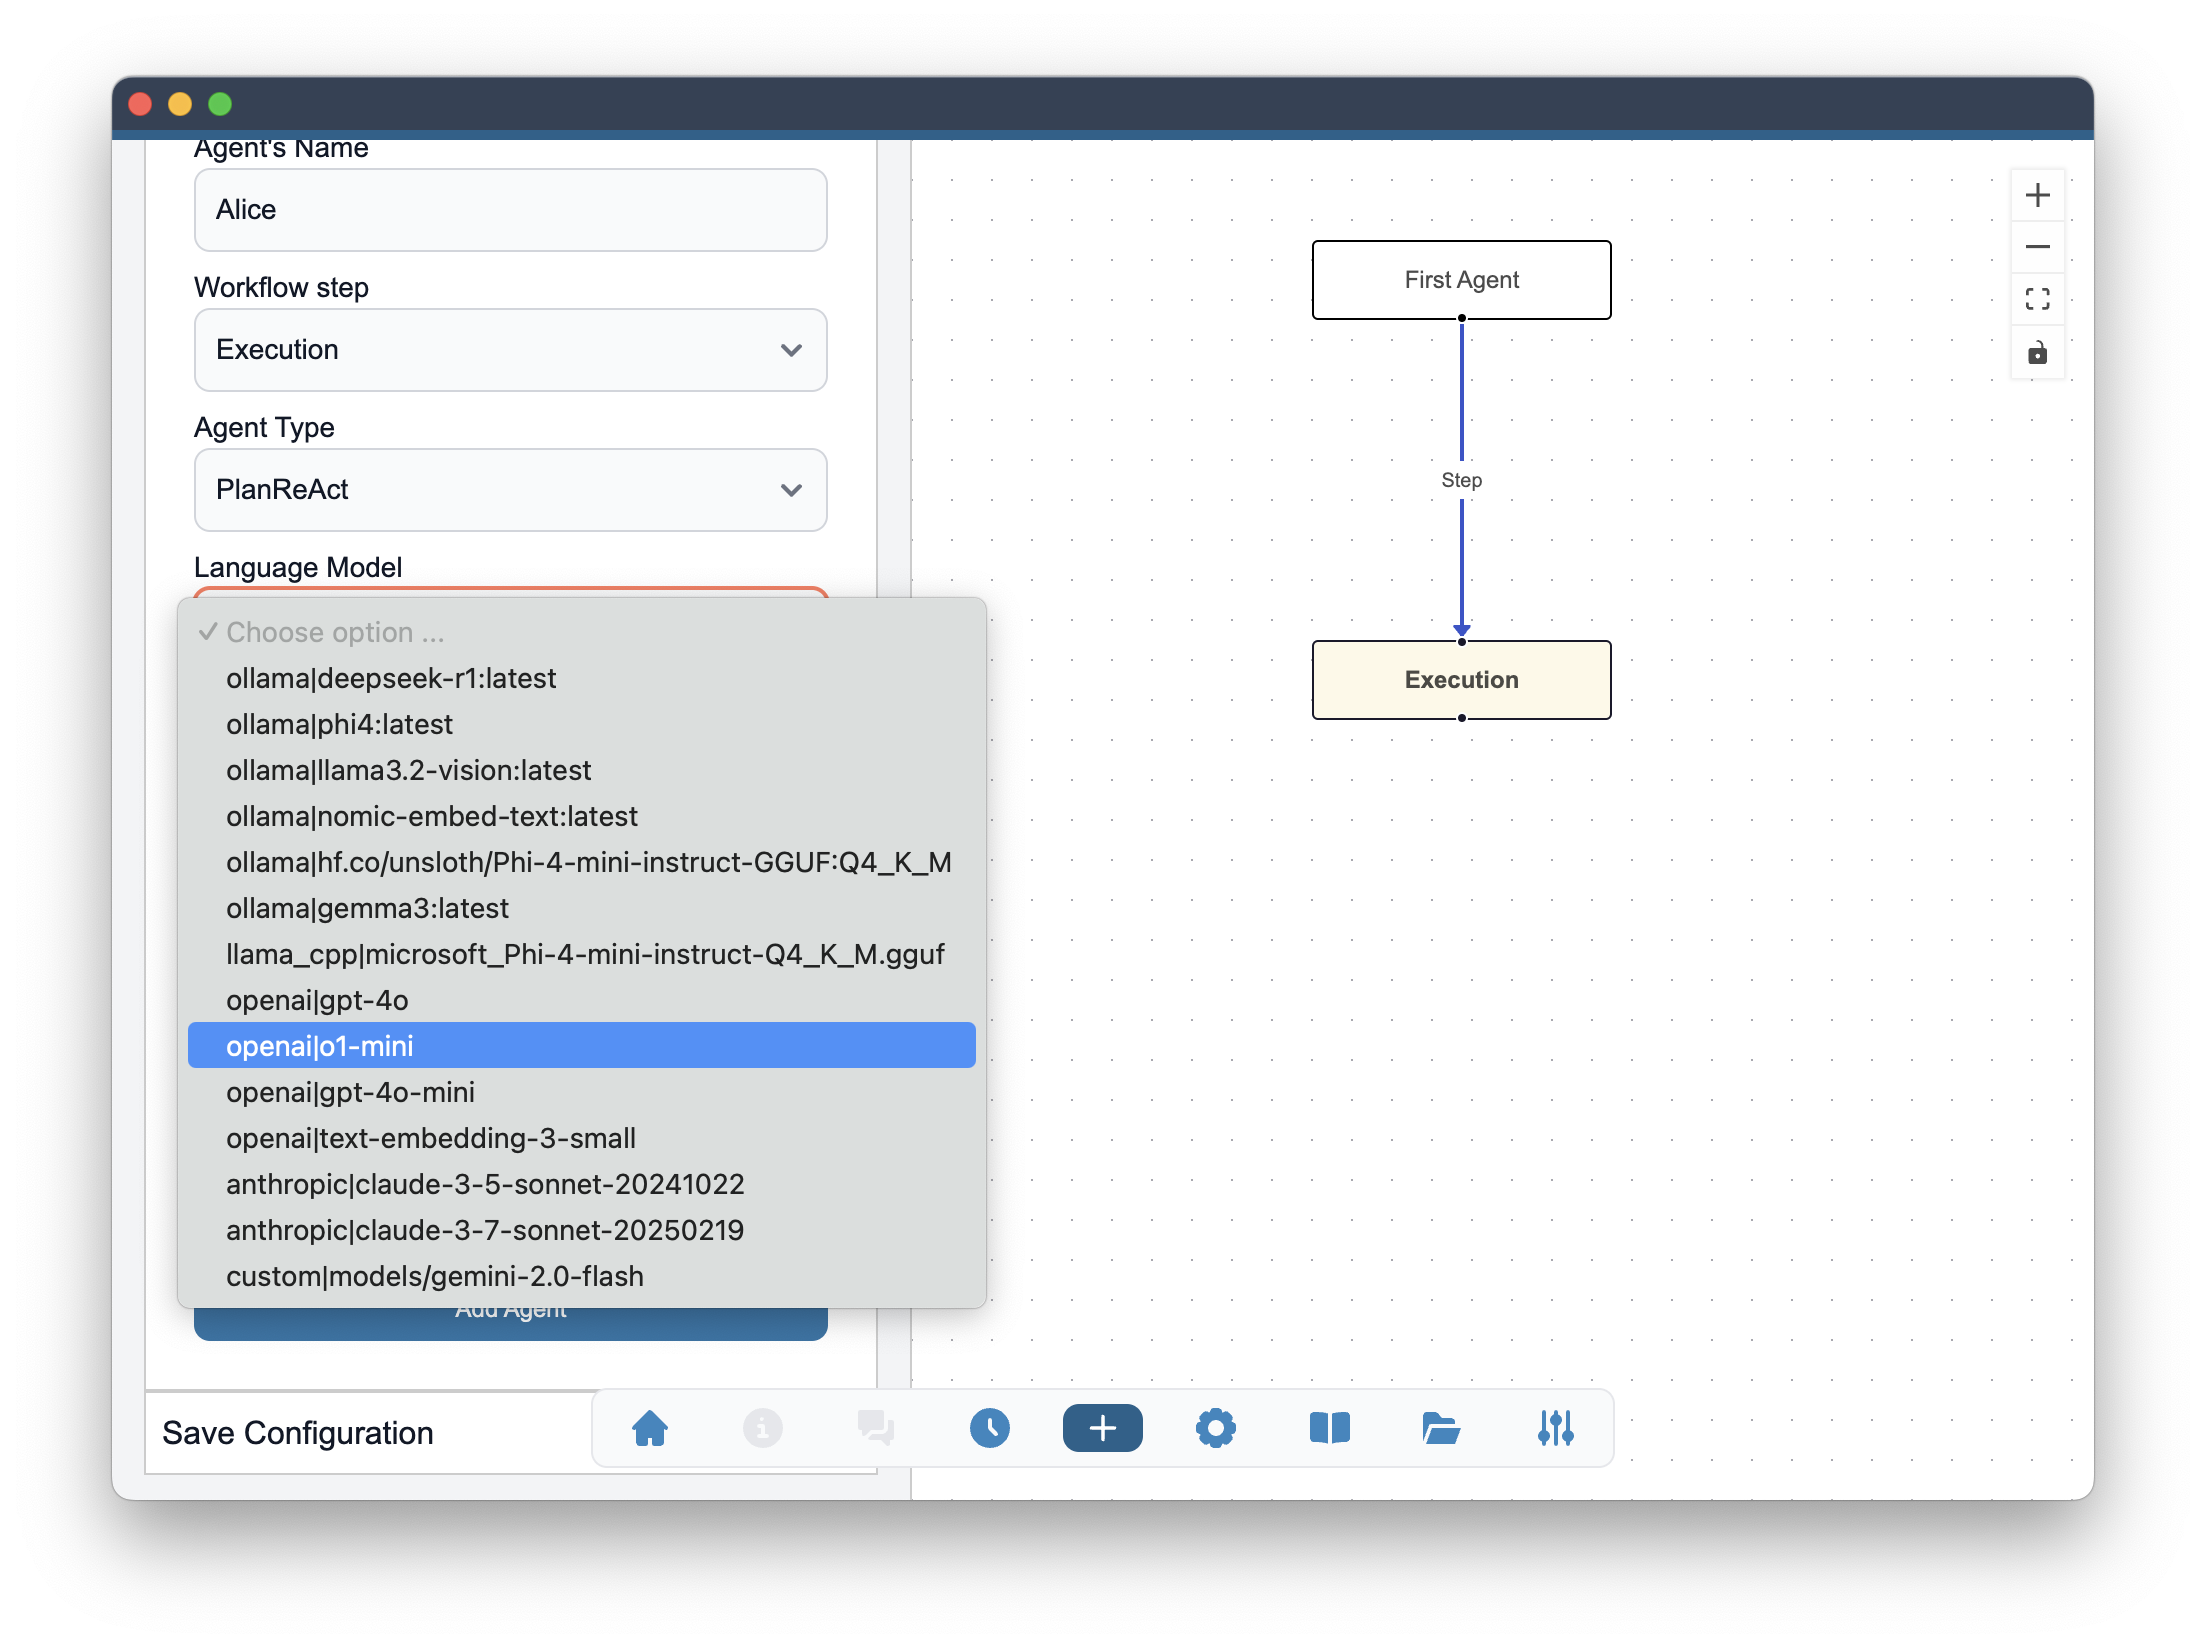Select ollama|phi4:latest option

click(582, 725)
